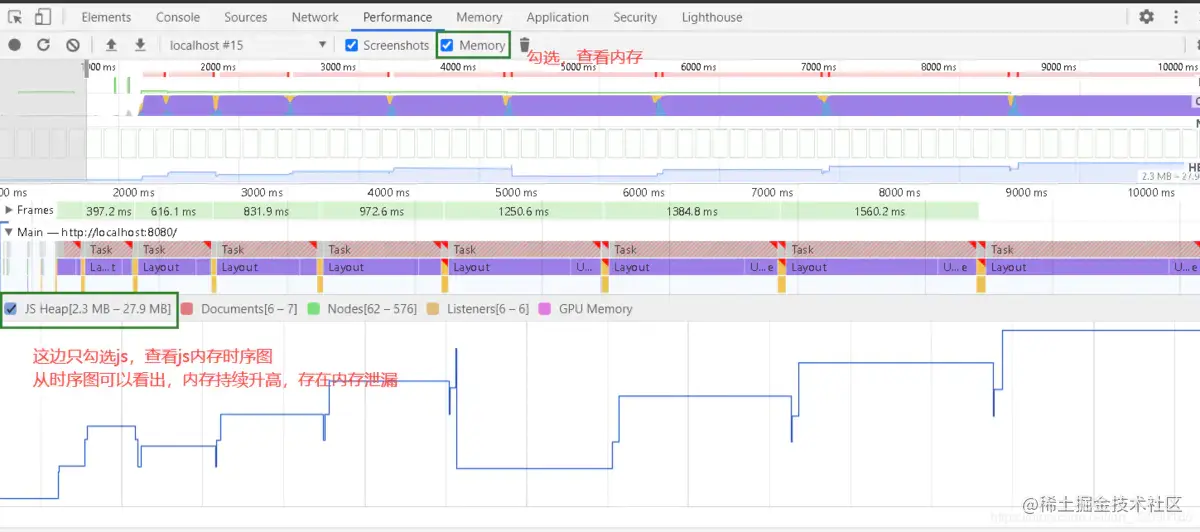The image size is (1200, 532).
Task: Load a profile using the upload icon
Action: point(111,45)
